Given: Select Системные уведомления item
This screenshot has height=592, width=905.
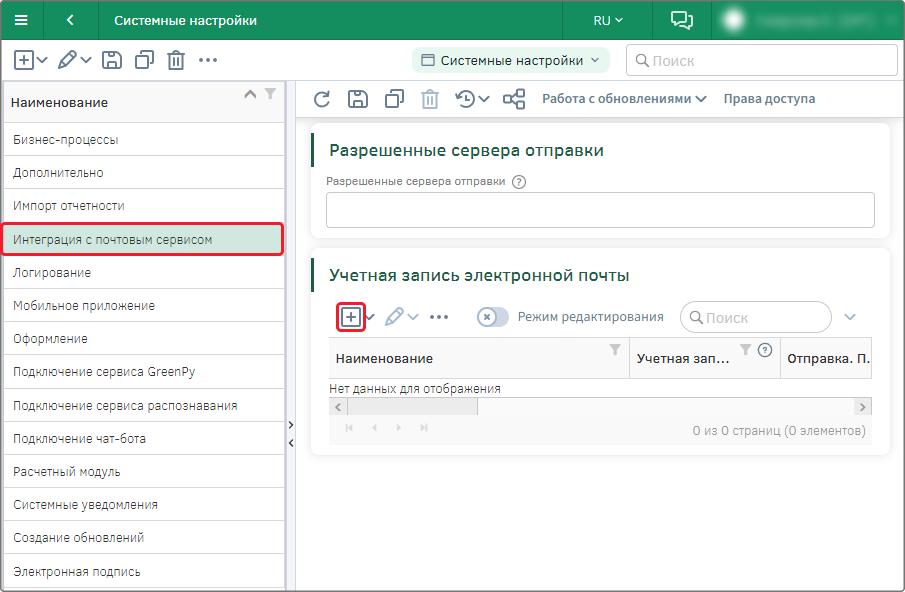Looking at the screenshot, I should point(144,504).
